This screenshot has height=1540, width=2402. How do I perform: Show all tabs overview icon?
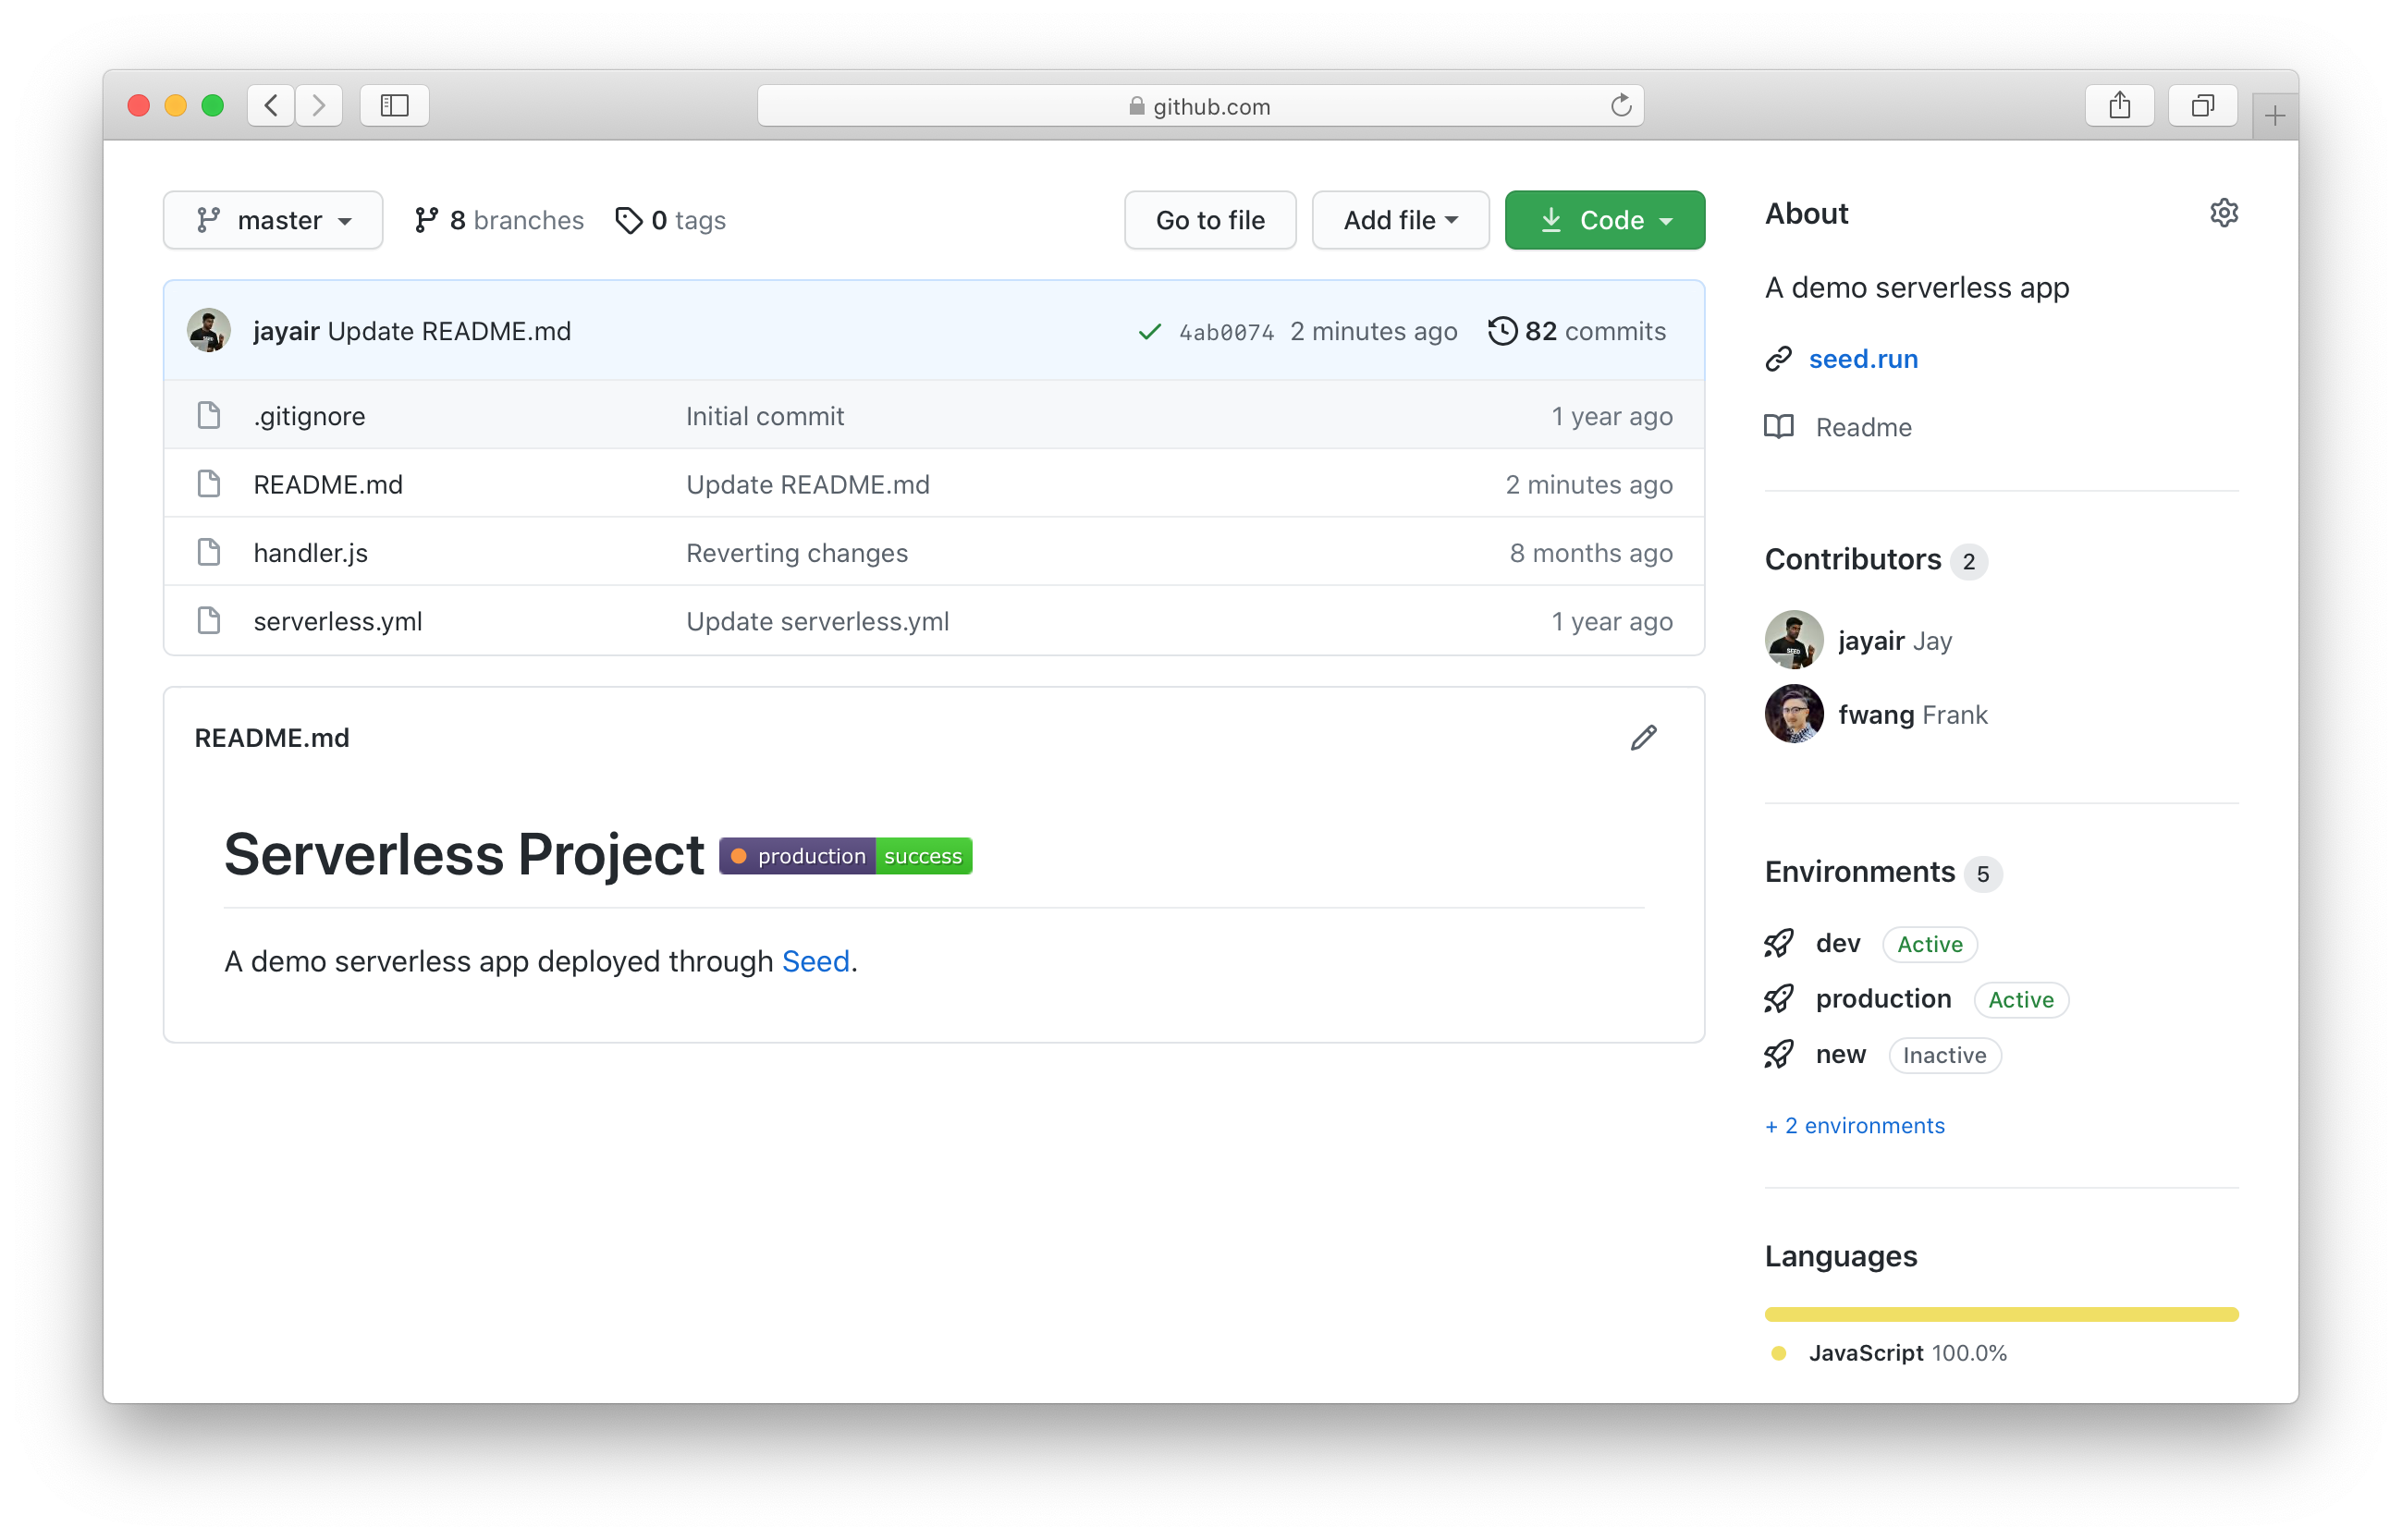point(2202,106)
